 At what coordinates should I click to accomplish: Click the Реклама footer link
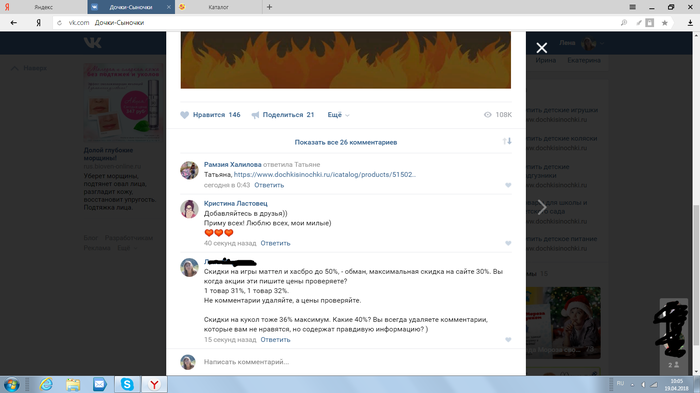click(x=97, y=248)
